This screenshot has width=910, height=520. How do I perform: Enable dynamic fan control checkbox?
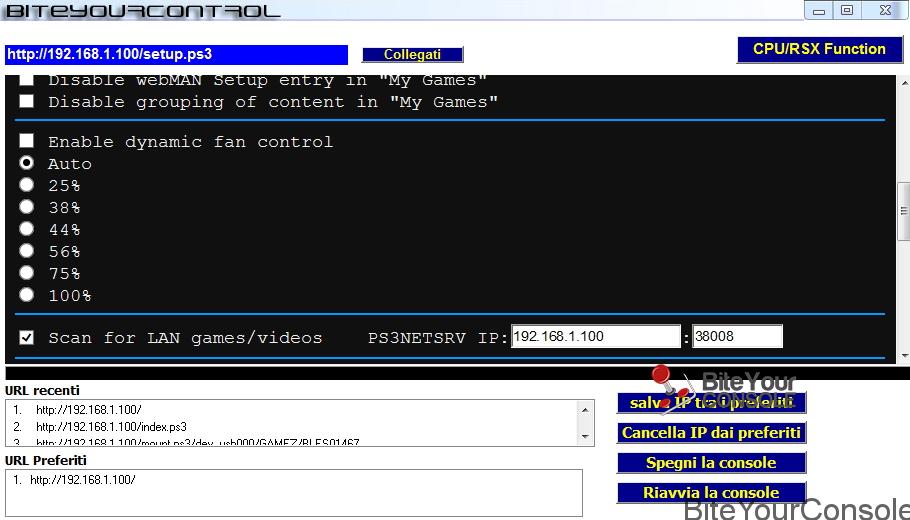click(26, 141)
